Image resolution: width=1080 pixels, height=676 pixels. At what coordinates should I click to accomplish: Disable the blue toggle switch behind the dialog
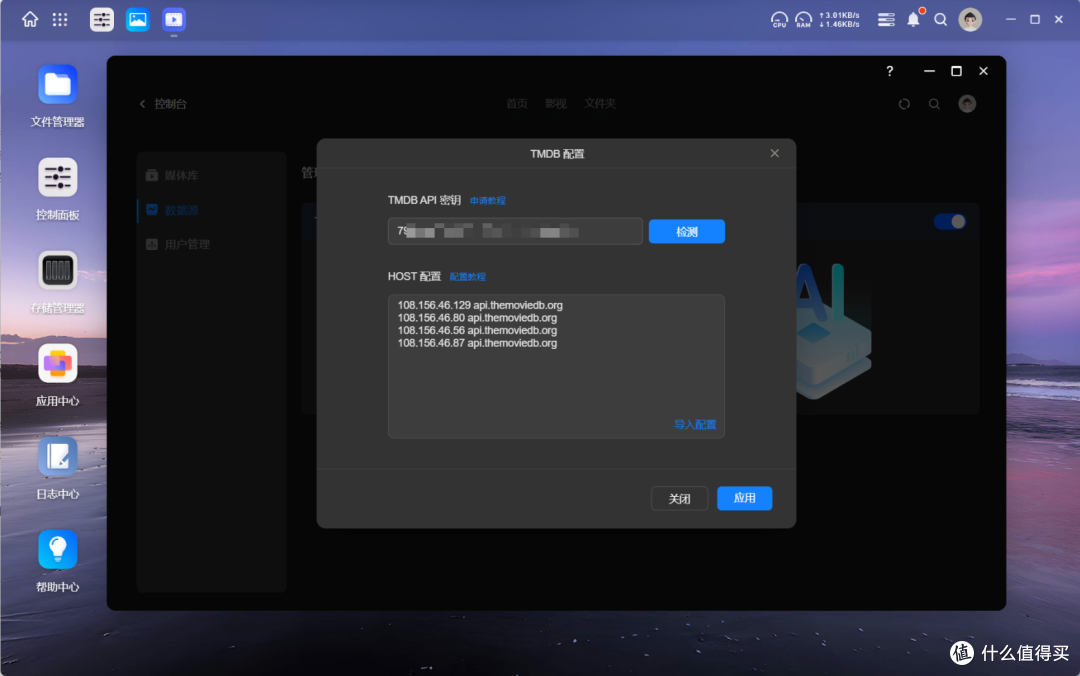[949, 221]
